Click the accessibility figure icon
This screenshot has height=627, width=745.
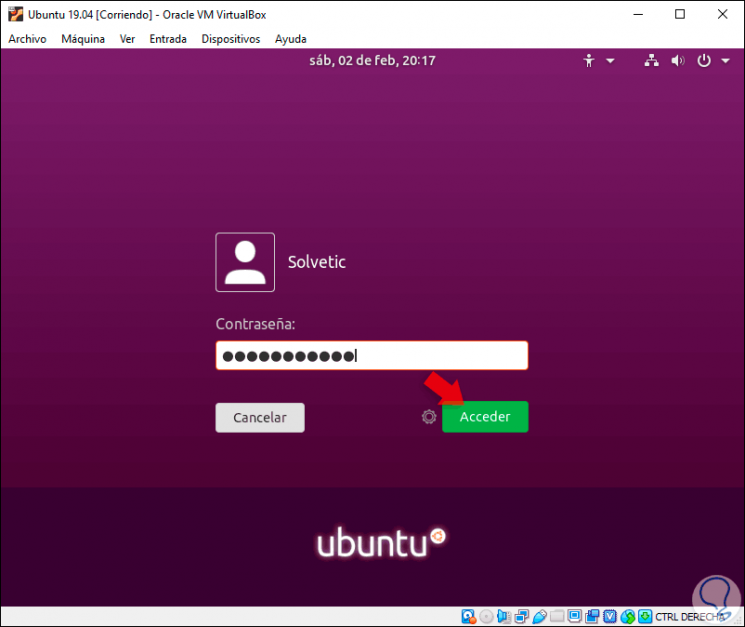(589, 61)
